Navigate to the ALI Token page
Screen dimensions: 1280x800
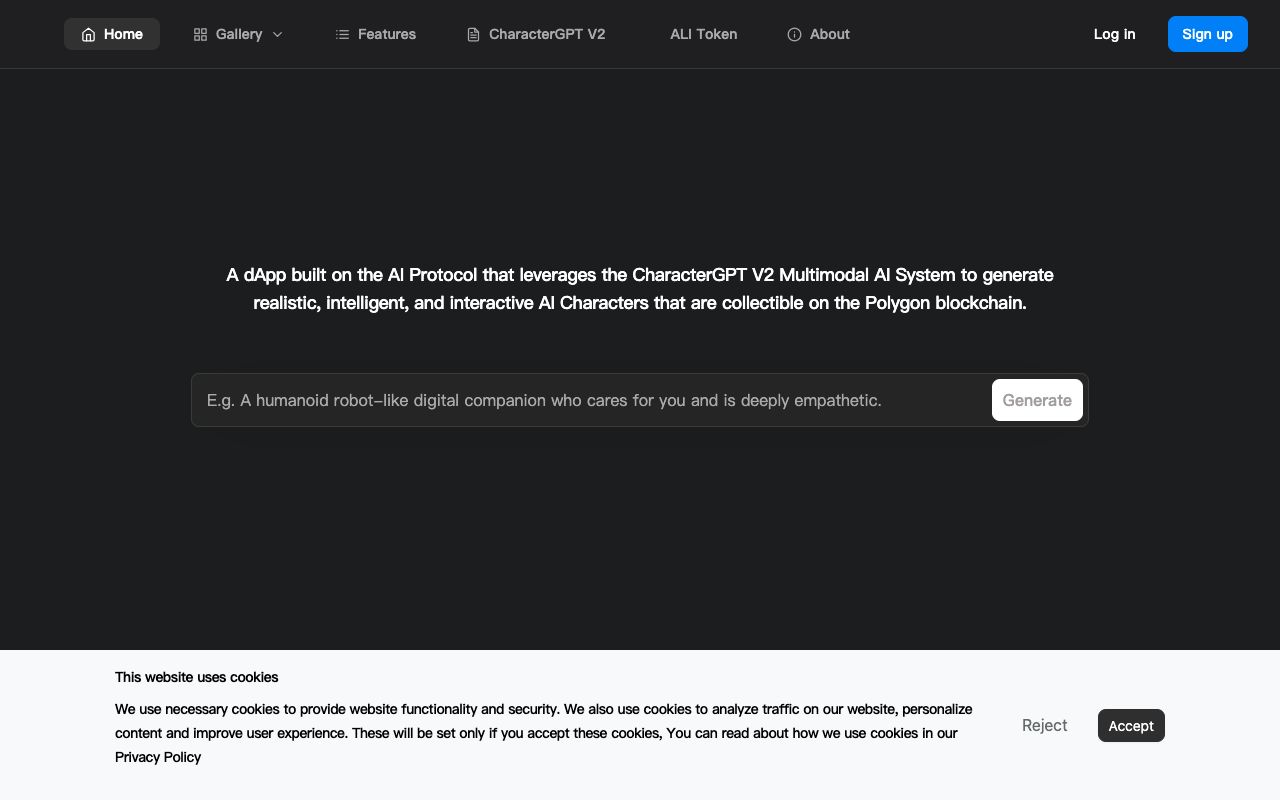coord(703,34)
